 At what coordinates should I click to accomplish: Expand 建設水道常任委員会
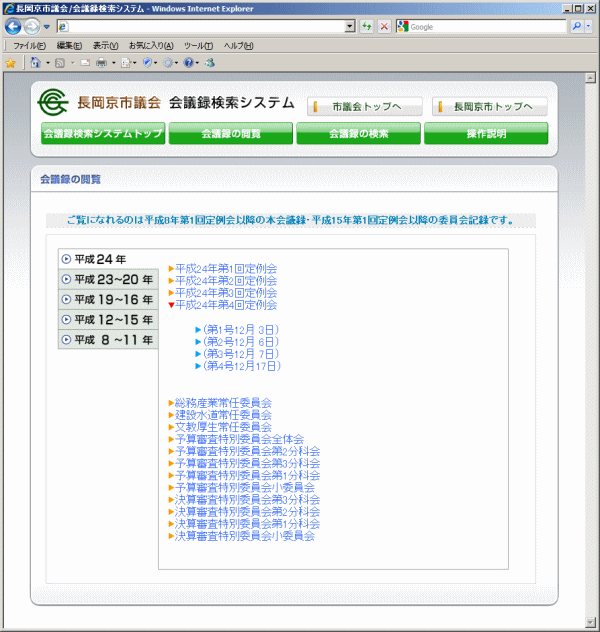click(223, 415)
